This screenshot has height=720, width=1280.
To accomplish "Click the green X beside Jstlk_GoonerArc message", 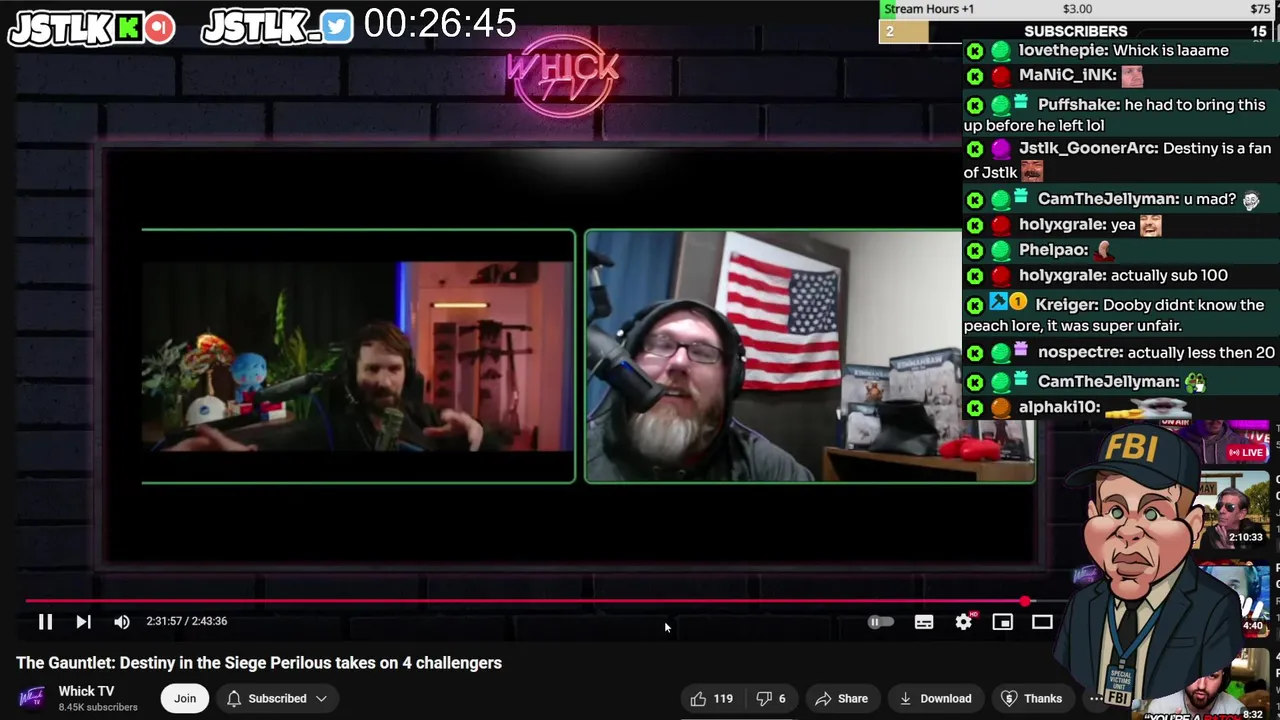I will click(x=975, y=149).
